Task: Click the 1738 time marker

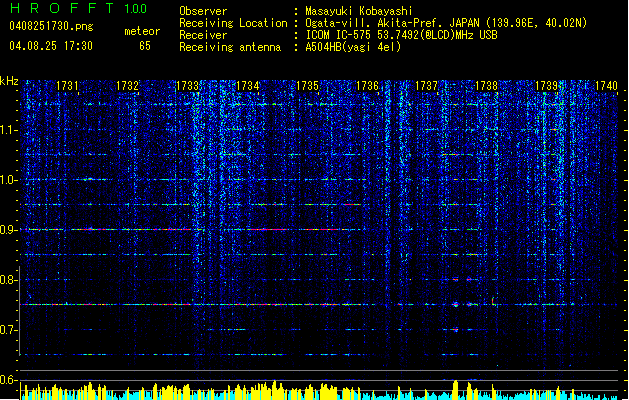Action: 486,86
